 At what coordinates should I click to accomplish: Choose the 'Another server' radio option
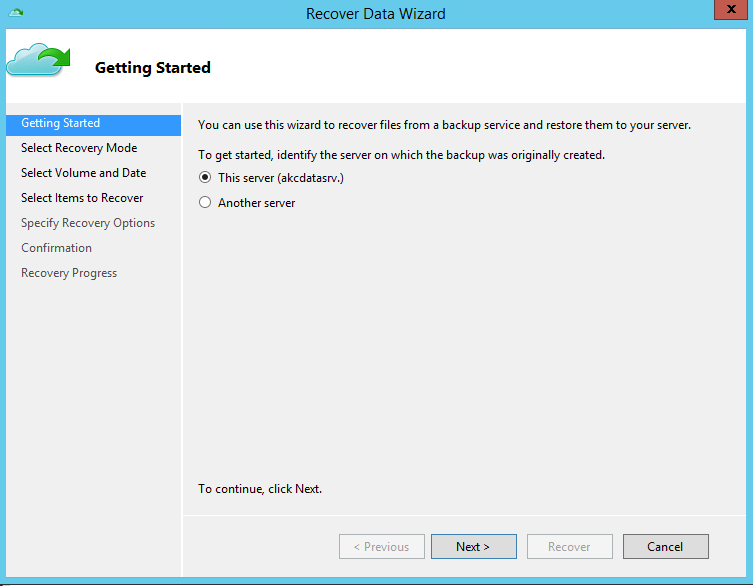click(206, 203)
